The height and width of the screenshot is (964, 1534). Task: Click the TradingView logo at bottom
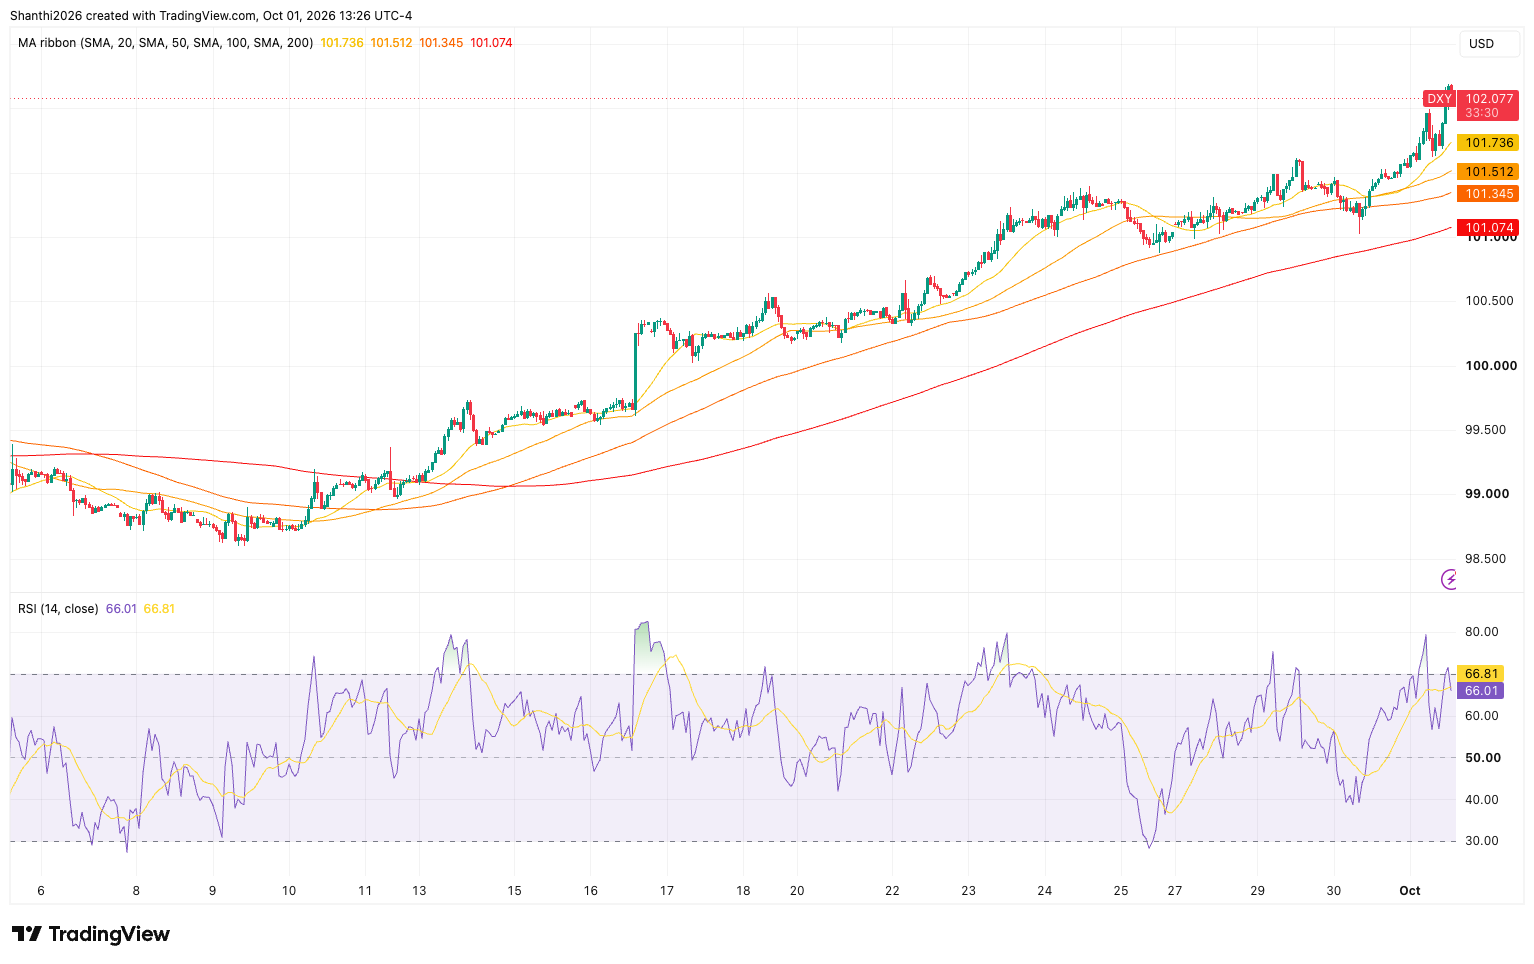pyautogui.click(x=91, y=934)
